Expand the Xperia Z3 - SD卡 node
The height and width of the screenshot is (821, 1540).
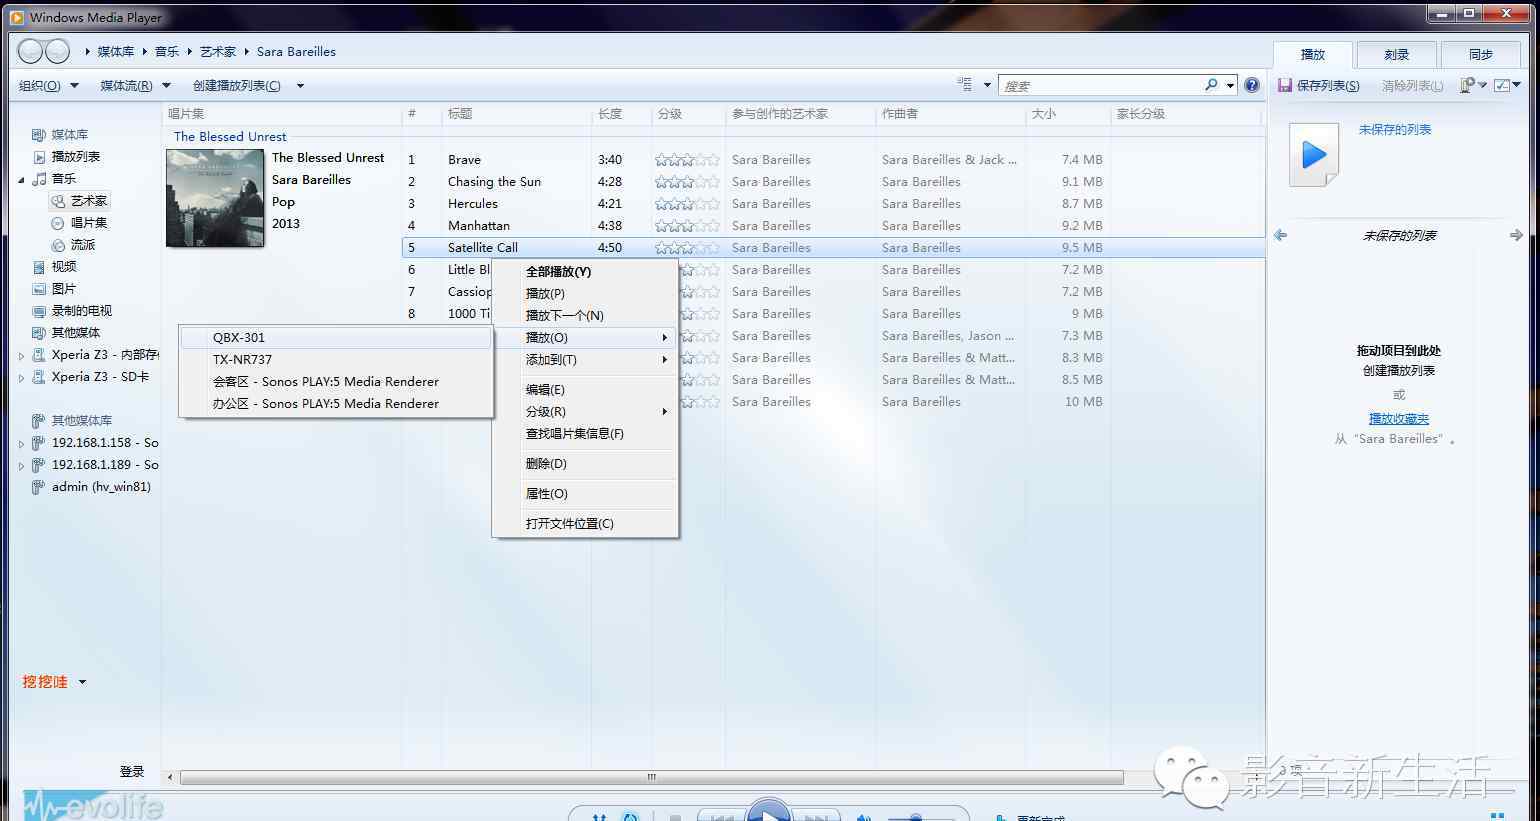pos(22,377)
